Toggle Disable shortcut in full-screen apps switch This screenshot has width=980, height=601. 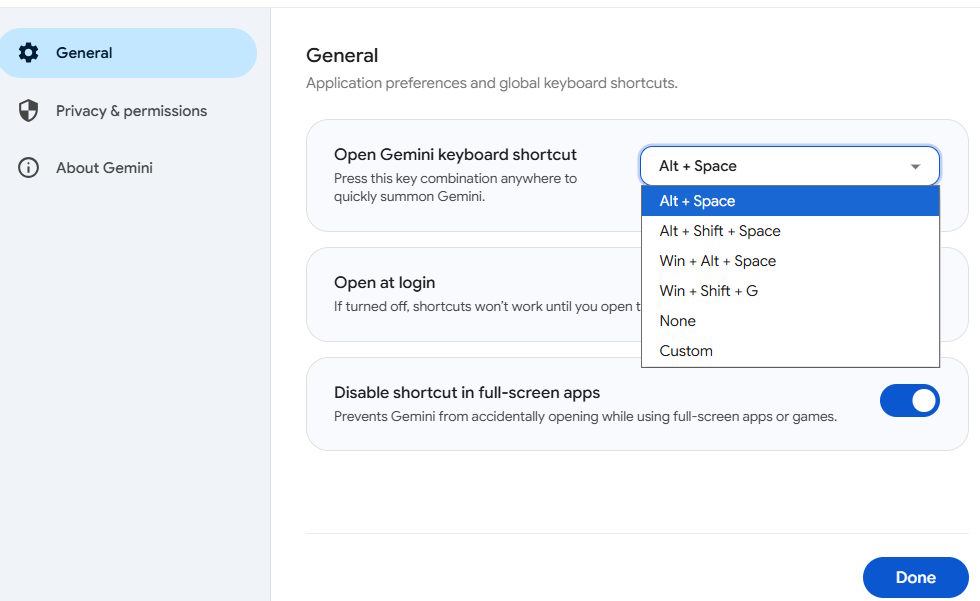tap(909, 400)
